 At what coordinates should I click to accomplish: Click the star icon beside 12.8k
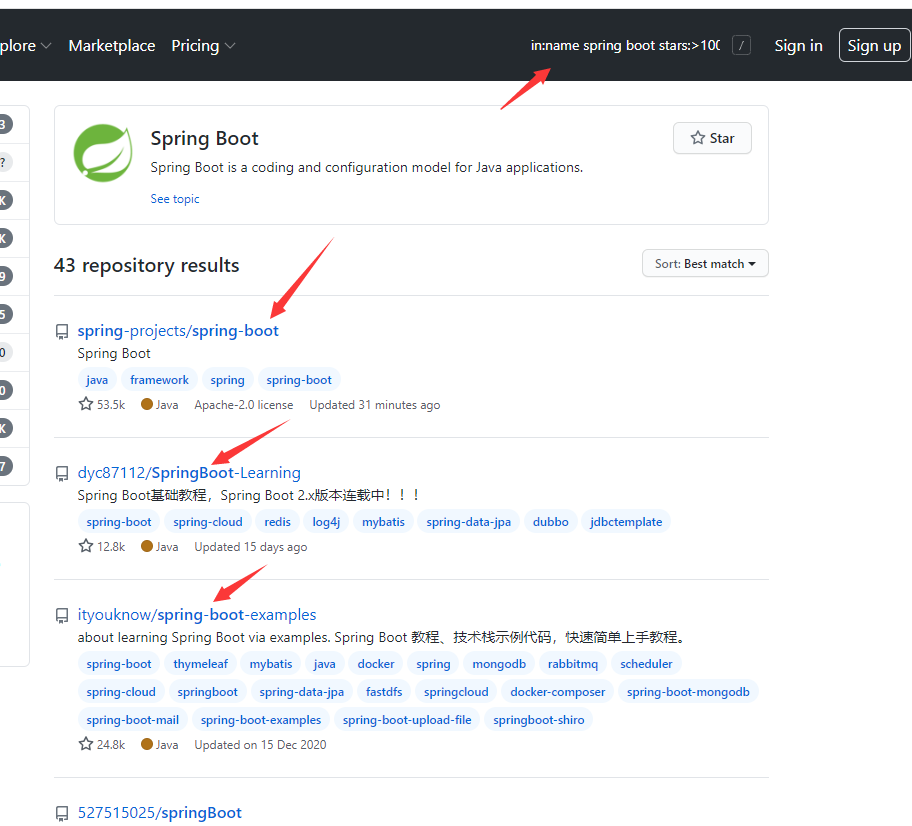86,546
